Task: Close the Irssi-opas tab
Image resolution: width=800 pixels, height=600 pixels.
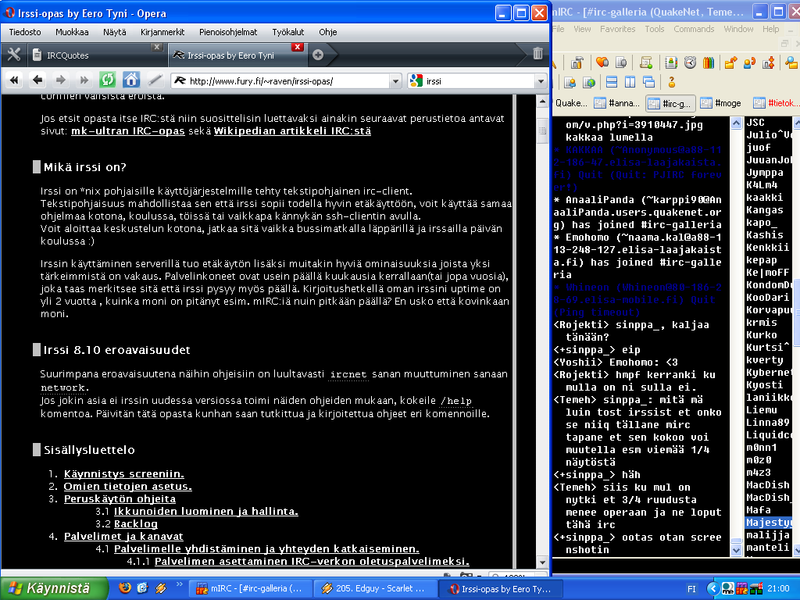Action: 297,47
